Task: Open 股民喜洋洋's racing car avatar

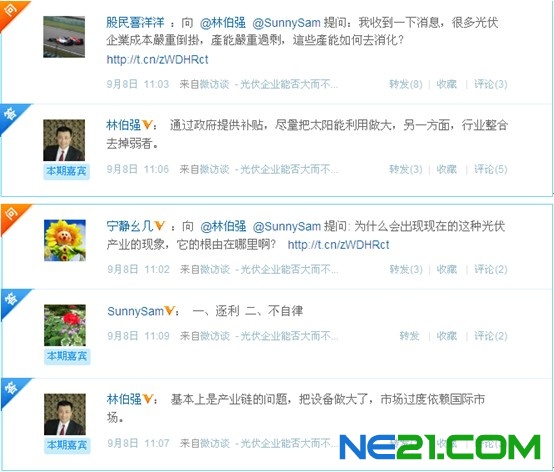Action: coord(64,37)
